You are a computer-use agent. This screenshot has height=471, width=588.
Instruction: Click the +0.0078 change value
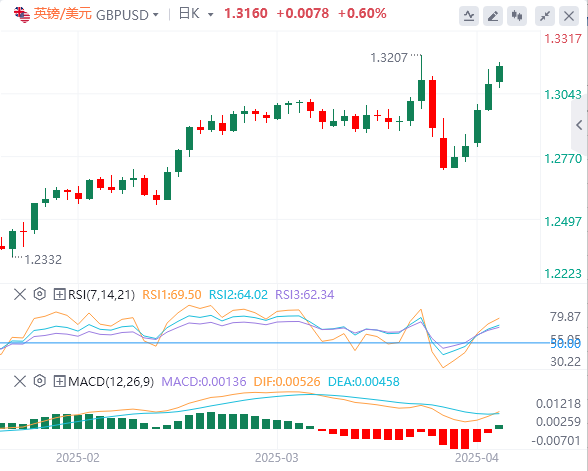click(303, 14)
